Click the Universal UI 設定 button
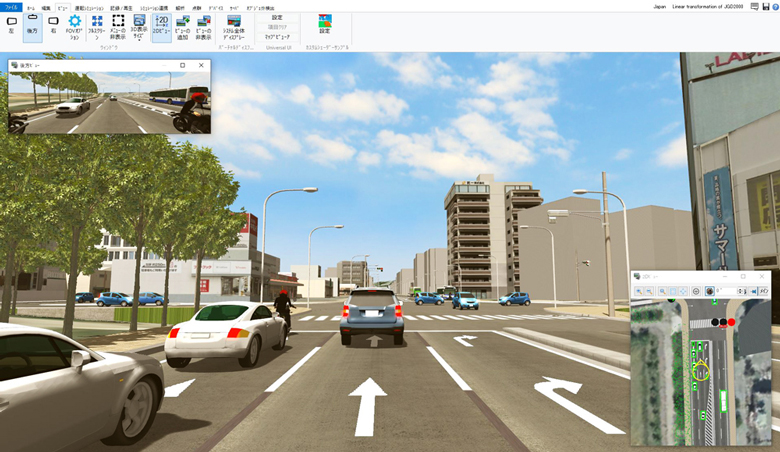 277,17
